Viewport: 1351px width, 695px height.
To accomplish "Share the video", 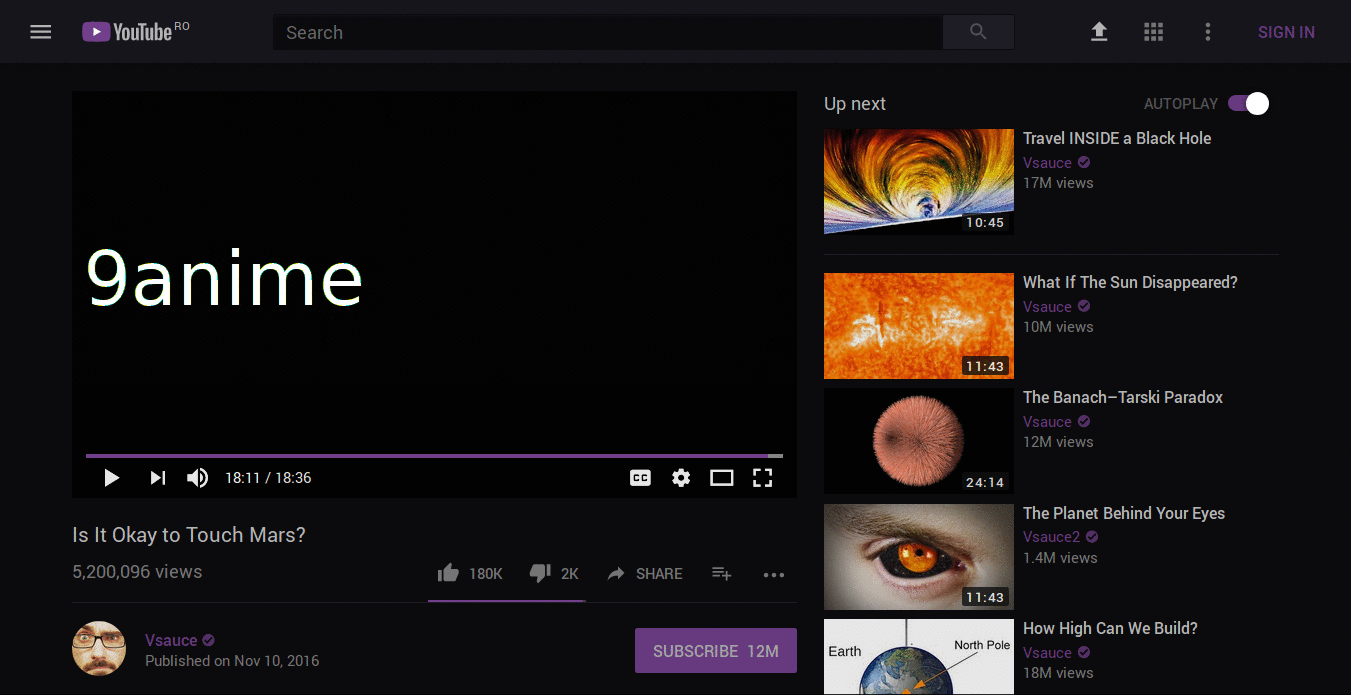I will tap(645, 573).
